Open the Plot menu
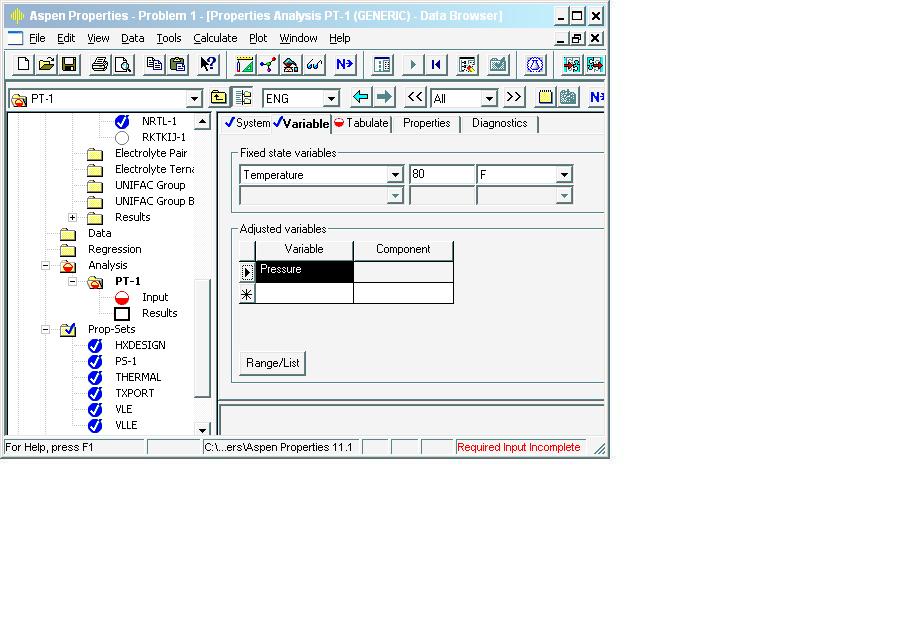924x634 pixels. click(258, 38)
